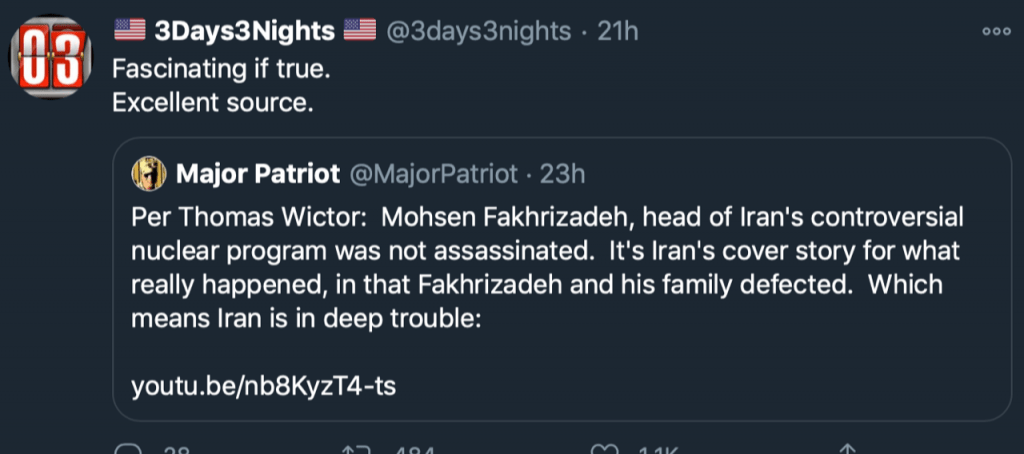Click the share upload arrow icon

[x=847, y=449]
